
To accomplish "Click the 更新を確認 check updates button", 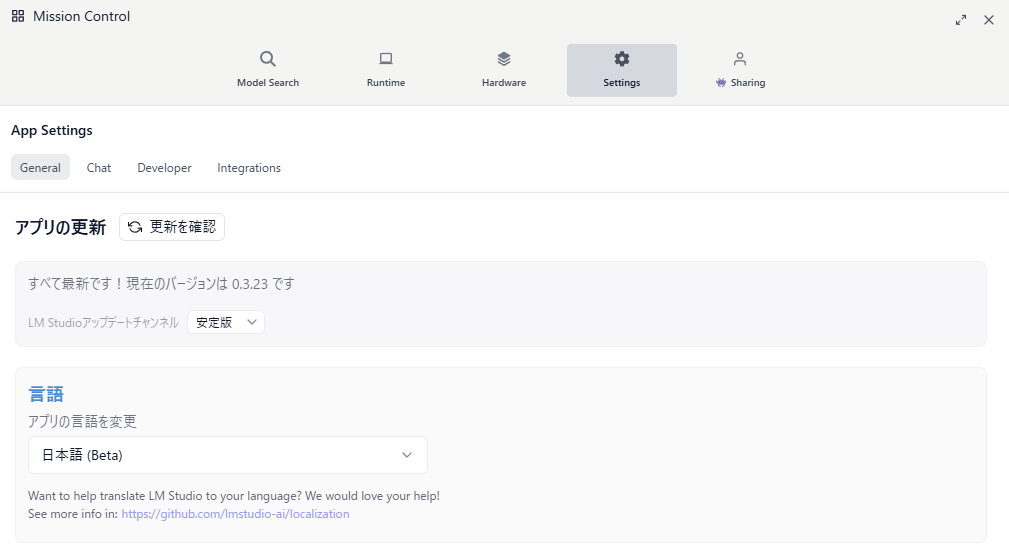I will tap(172, 227).
